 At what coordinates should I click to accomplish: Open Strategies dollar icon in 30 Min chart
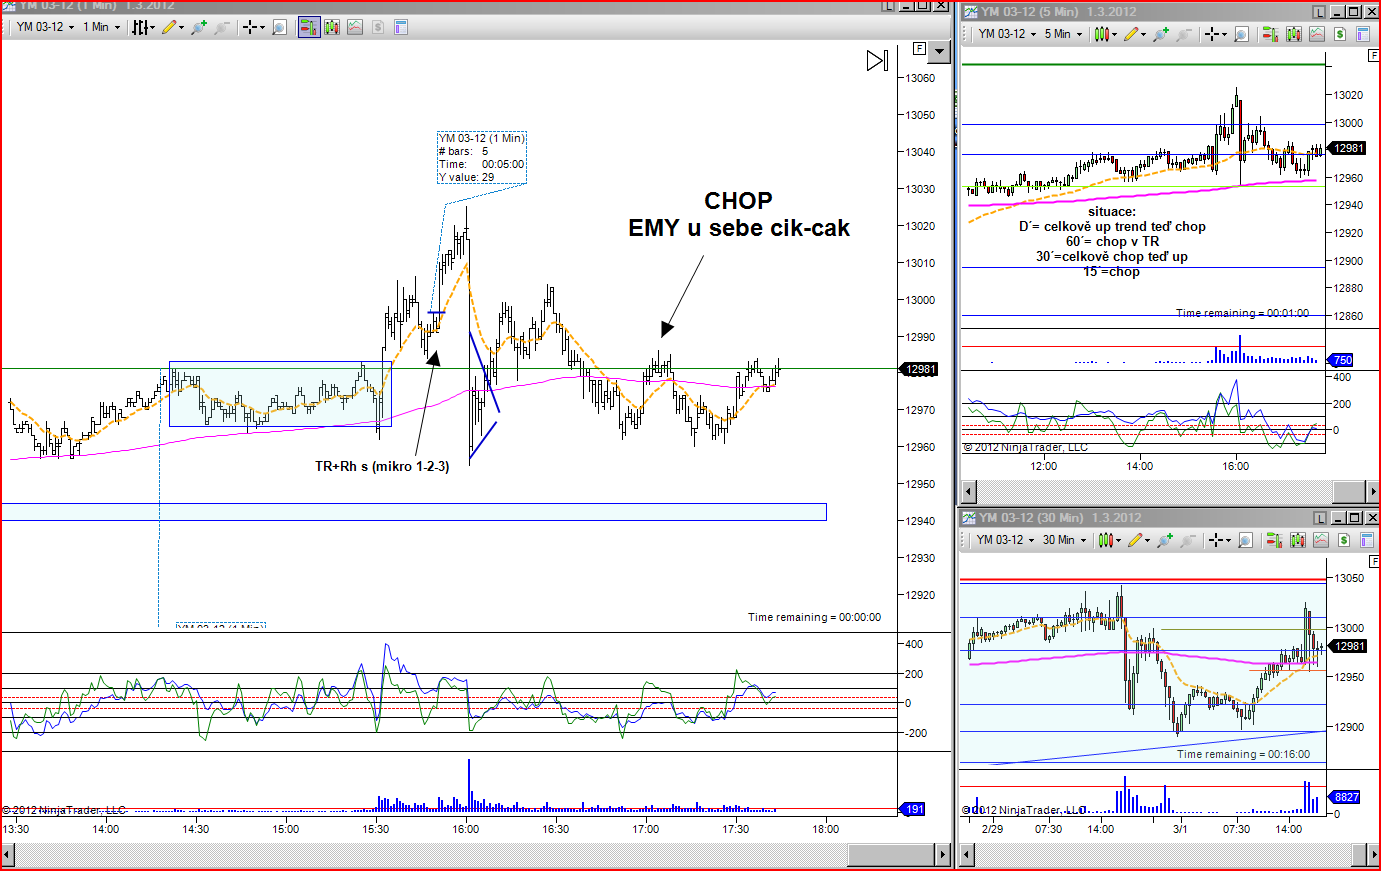pyautogui.click(x=1344, y=540)
